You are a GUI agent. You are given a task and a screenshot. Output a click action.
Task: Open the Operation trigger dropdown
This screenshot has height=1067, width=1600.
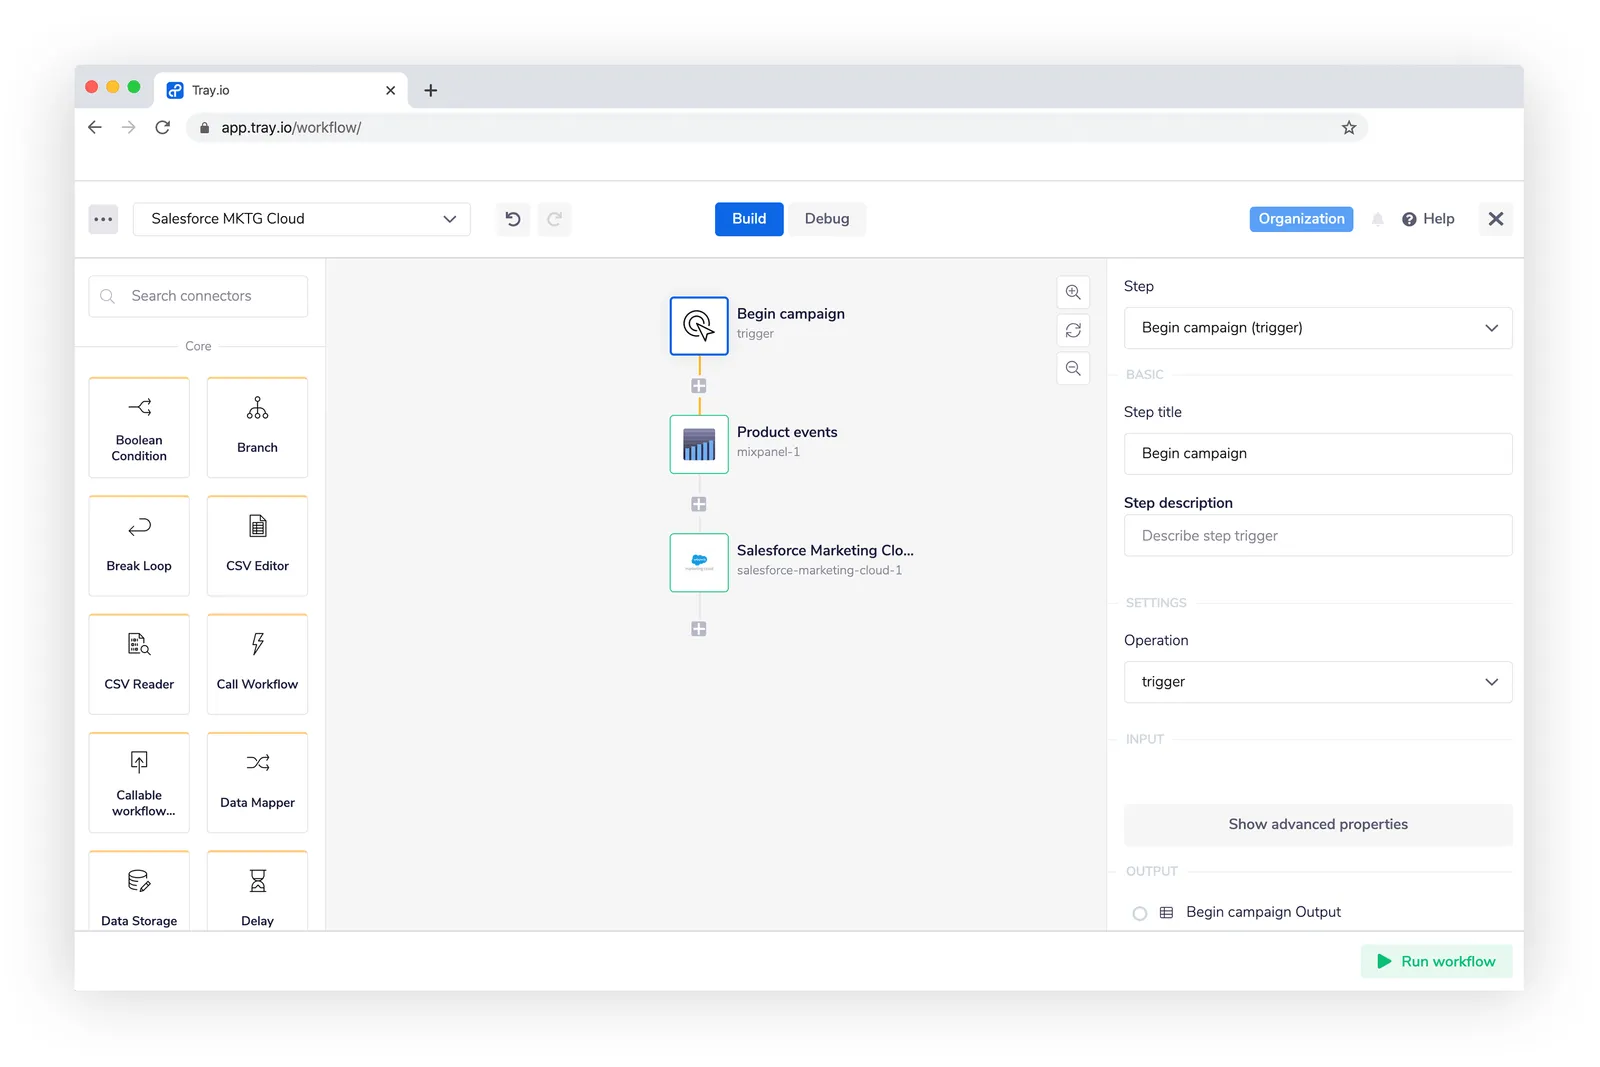(1318, 682)
